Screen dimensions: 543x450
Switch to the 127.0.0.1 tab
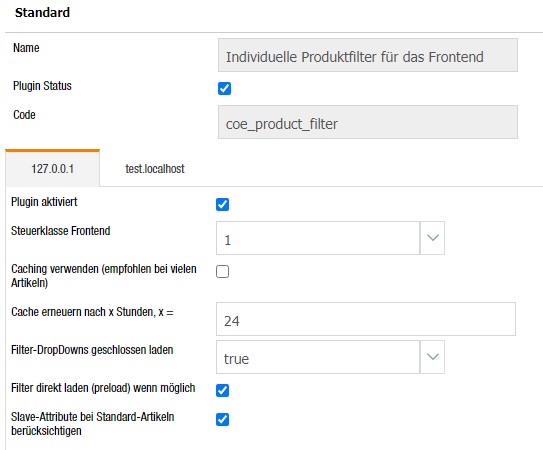[53, 169]
